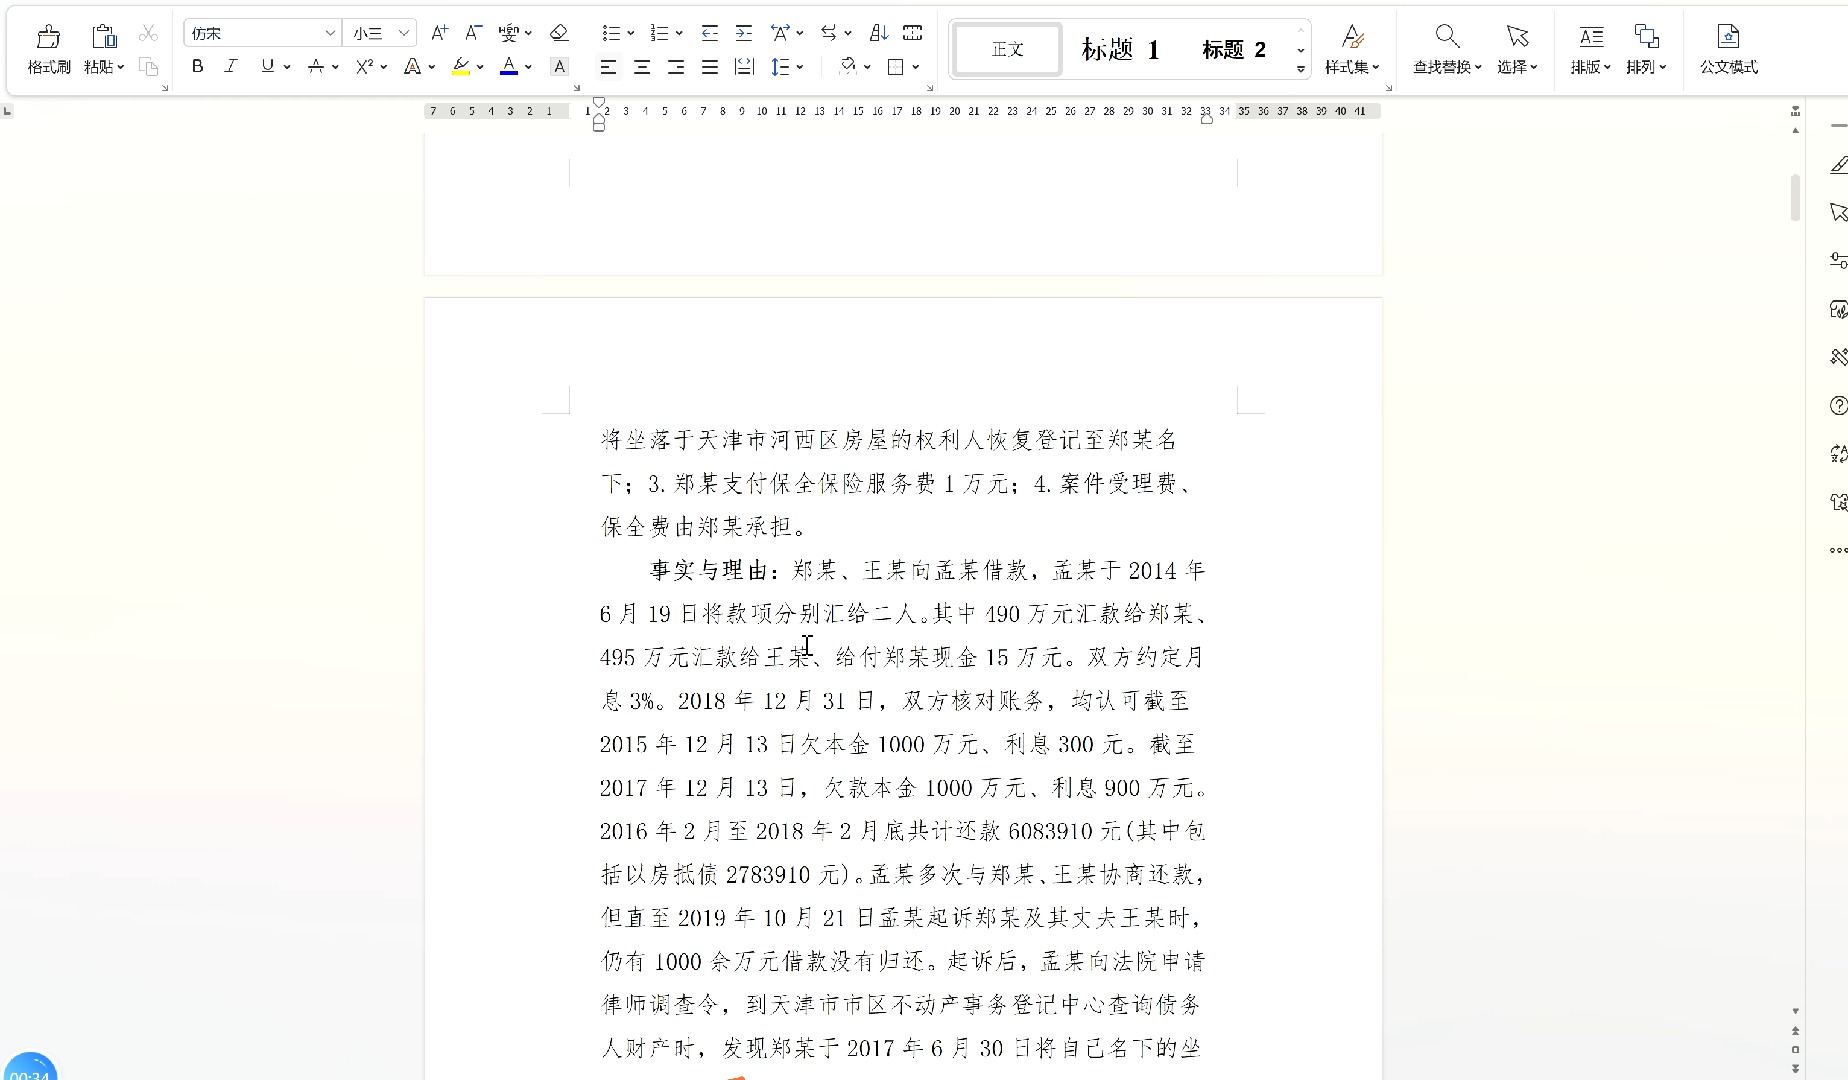Decrease font size with A- icon

[x=474, y=33]
